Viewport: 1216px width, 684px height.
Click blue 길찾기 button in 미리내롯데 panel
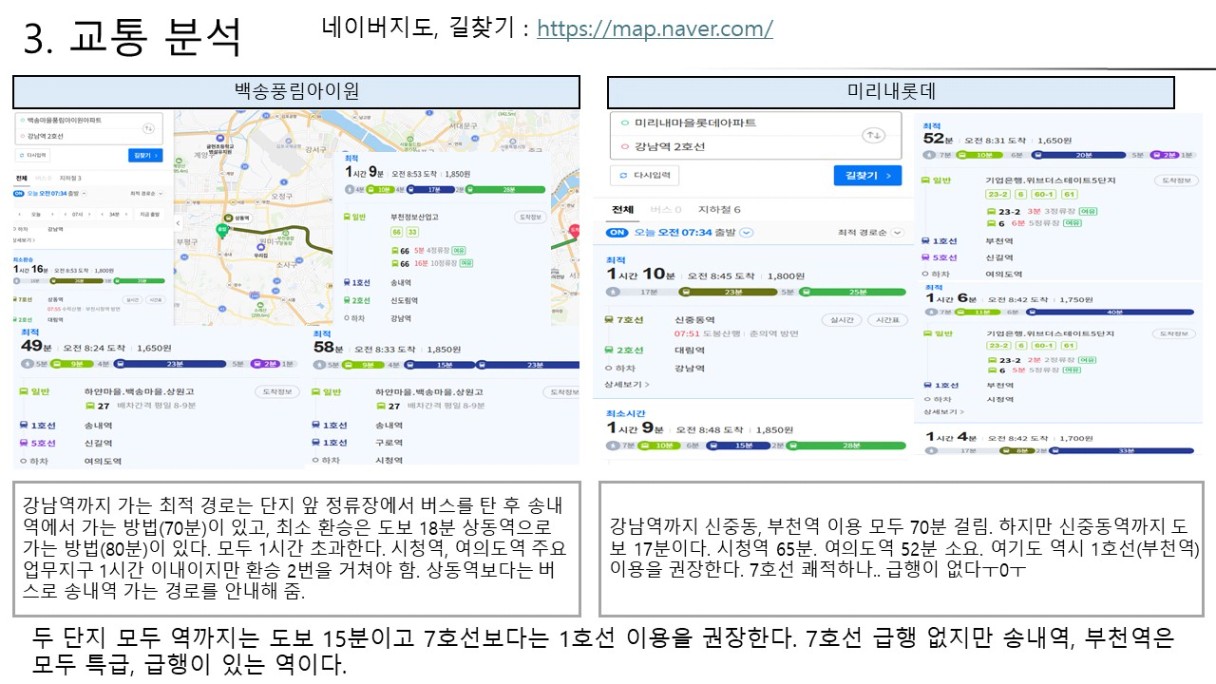(867, 176)
